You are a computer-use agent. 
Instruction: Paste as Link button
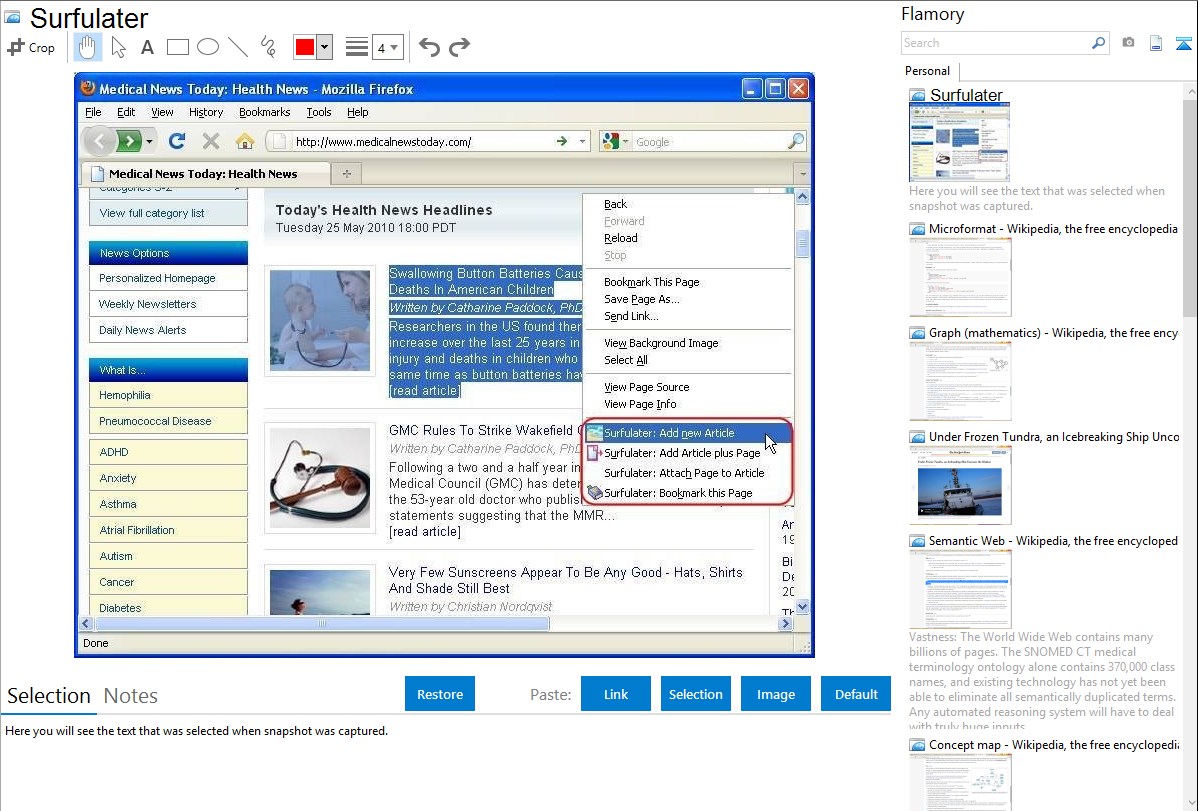tap(616, 694)
